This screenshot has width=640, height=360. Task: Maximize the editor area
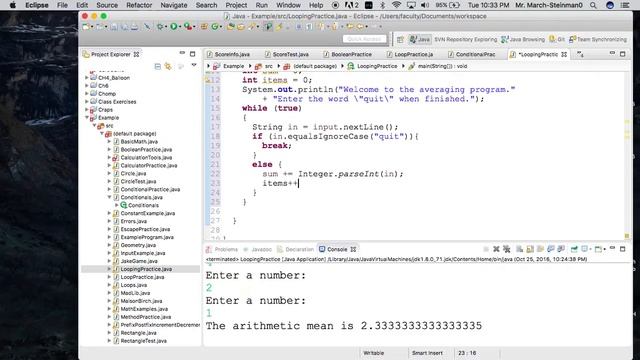(x=622, y=54)
